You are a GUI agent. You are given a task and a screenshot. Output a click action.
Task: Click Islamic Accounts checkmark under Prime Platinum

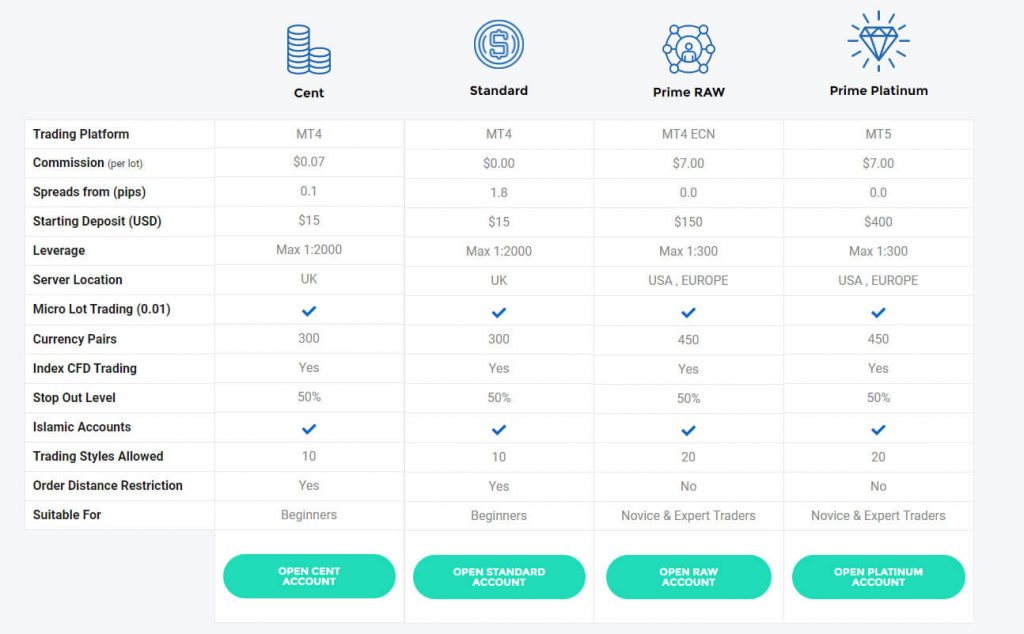click(x=878, y=430)
